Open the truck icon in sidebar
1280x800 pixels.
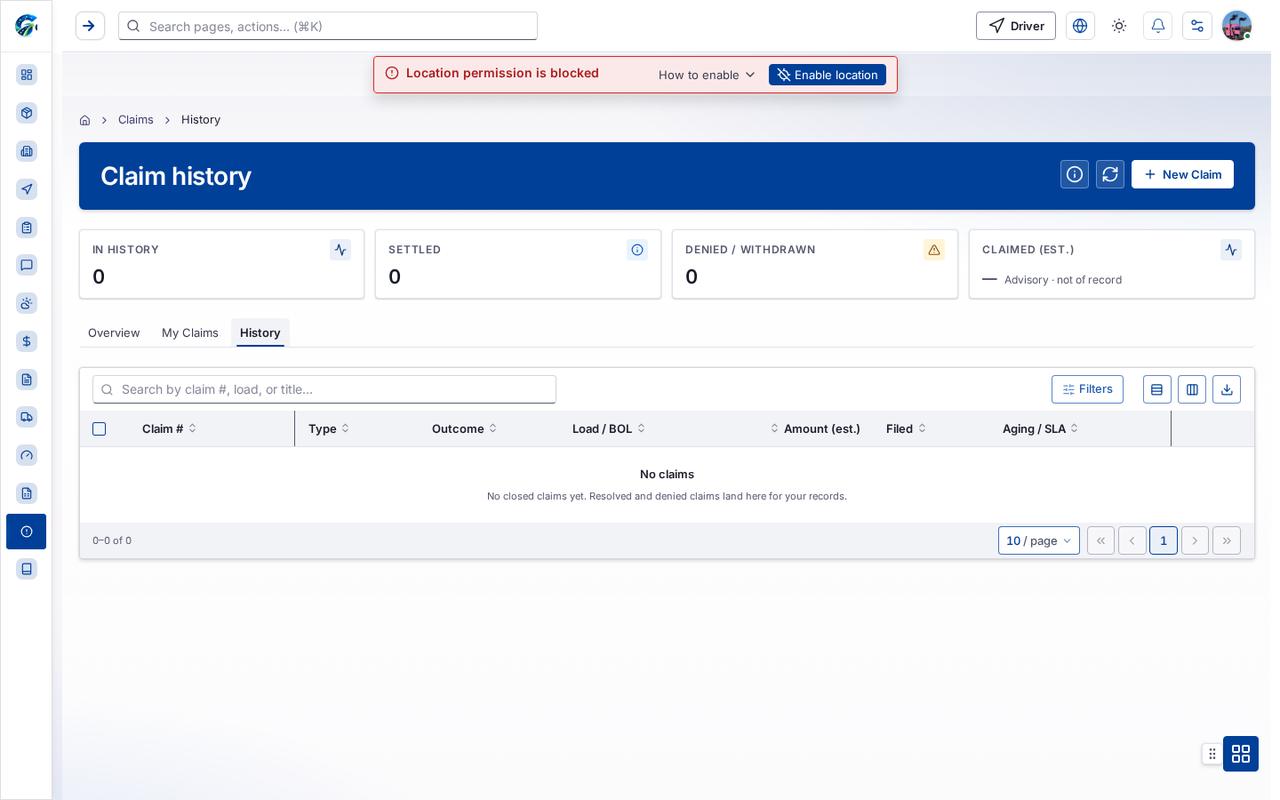click(x=27, y=417)
